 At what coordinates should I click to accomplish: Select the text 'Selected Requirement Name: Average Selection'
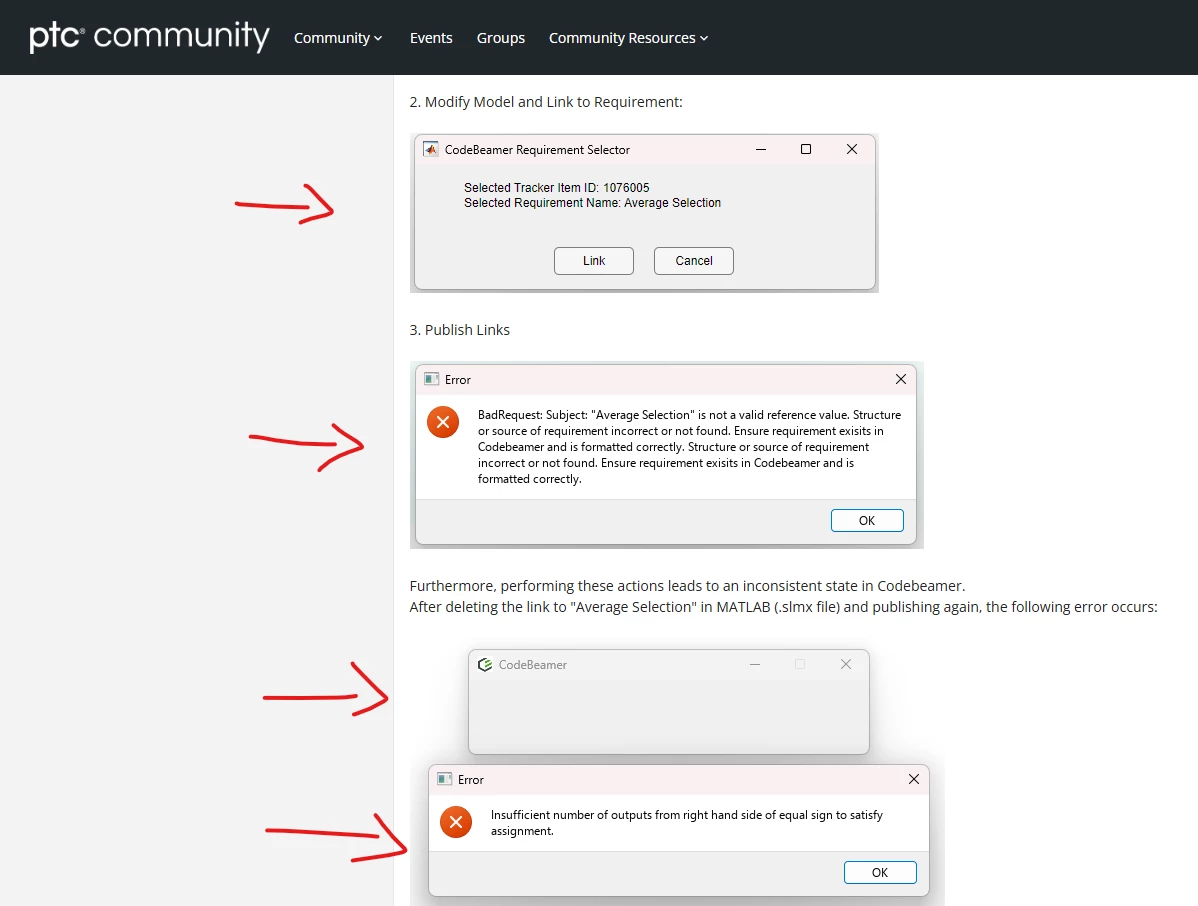[592, 202]
